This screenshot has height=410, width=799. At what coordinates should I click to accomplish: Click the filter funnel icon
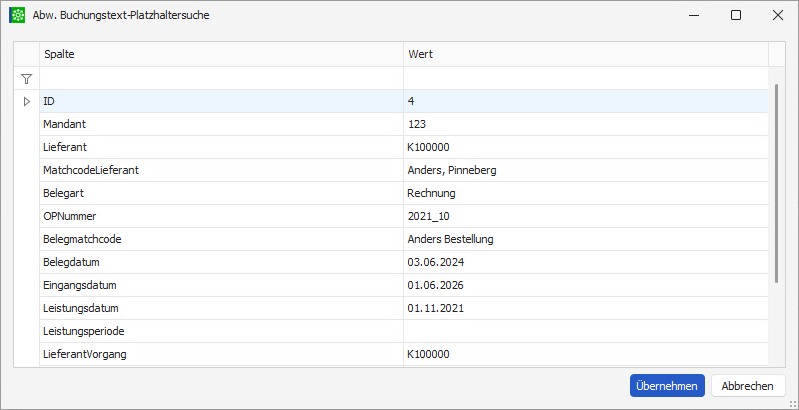click(x=26, y=79)
